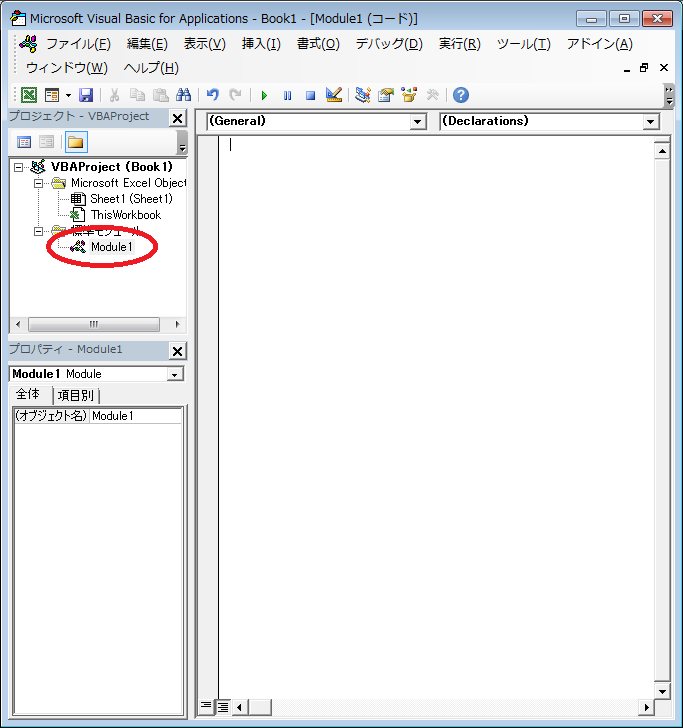Click the Copy toolbar icon

pyautogui.click(x=137, y=95)
